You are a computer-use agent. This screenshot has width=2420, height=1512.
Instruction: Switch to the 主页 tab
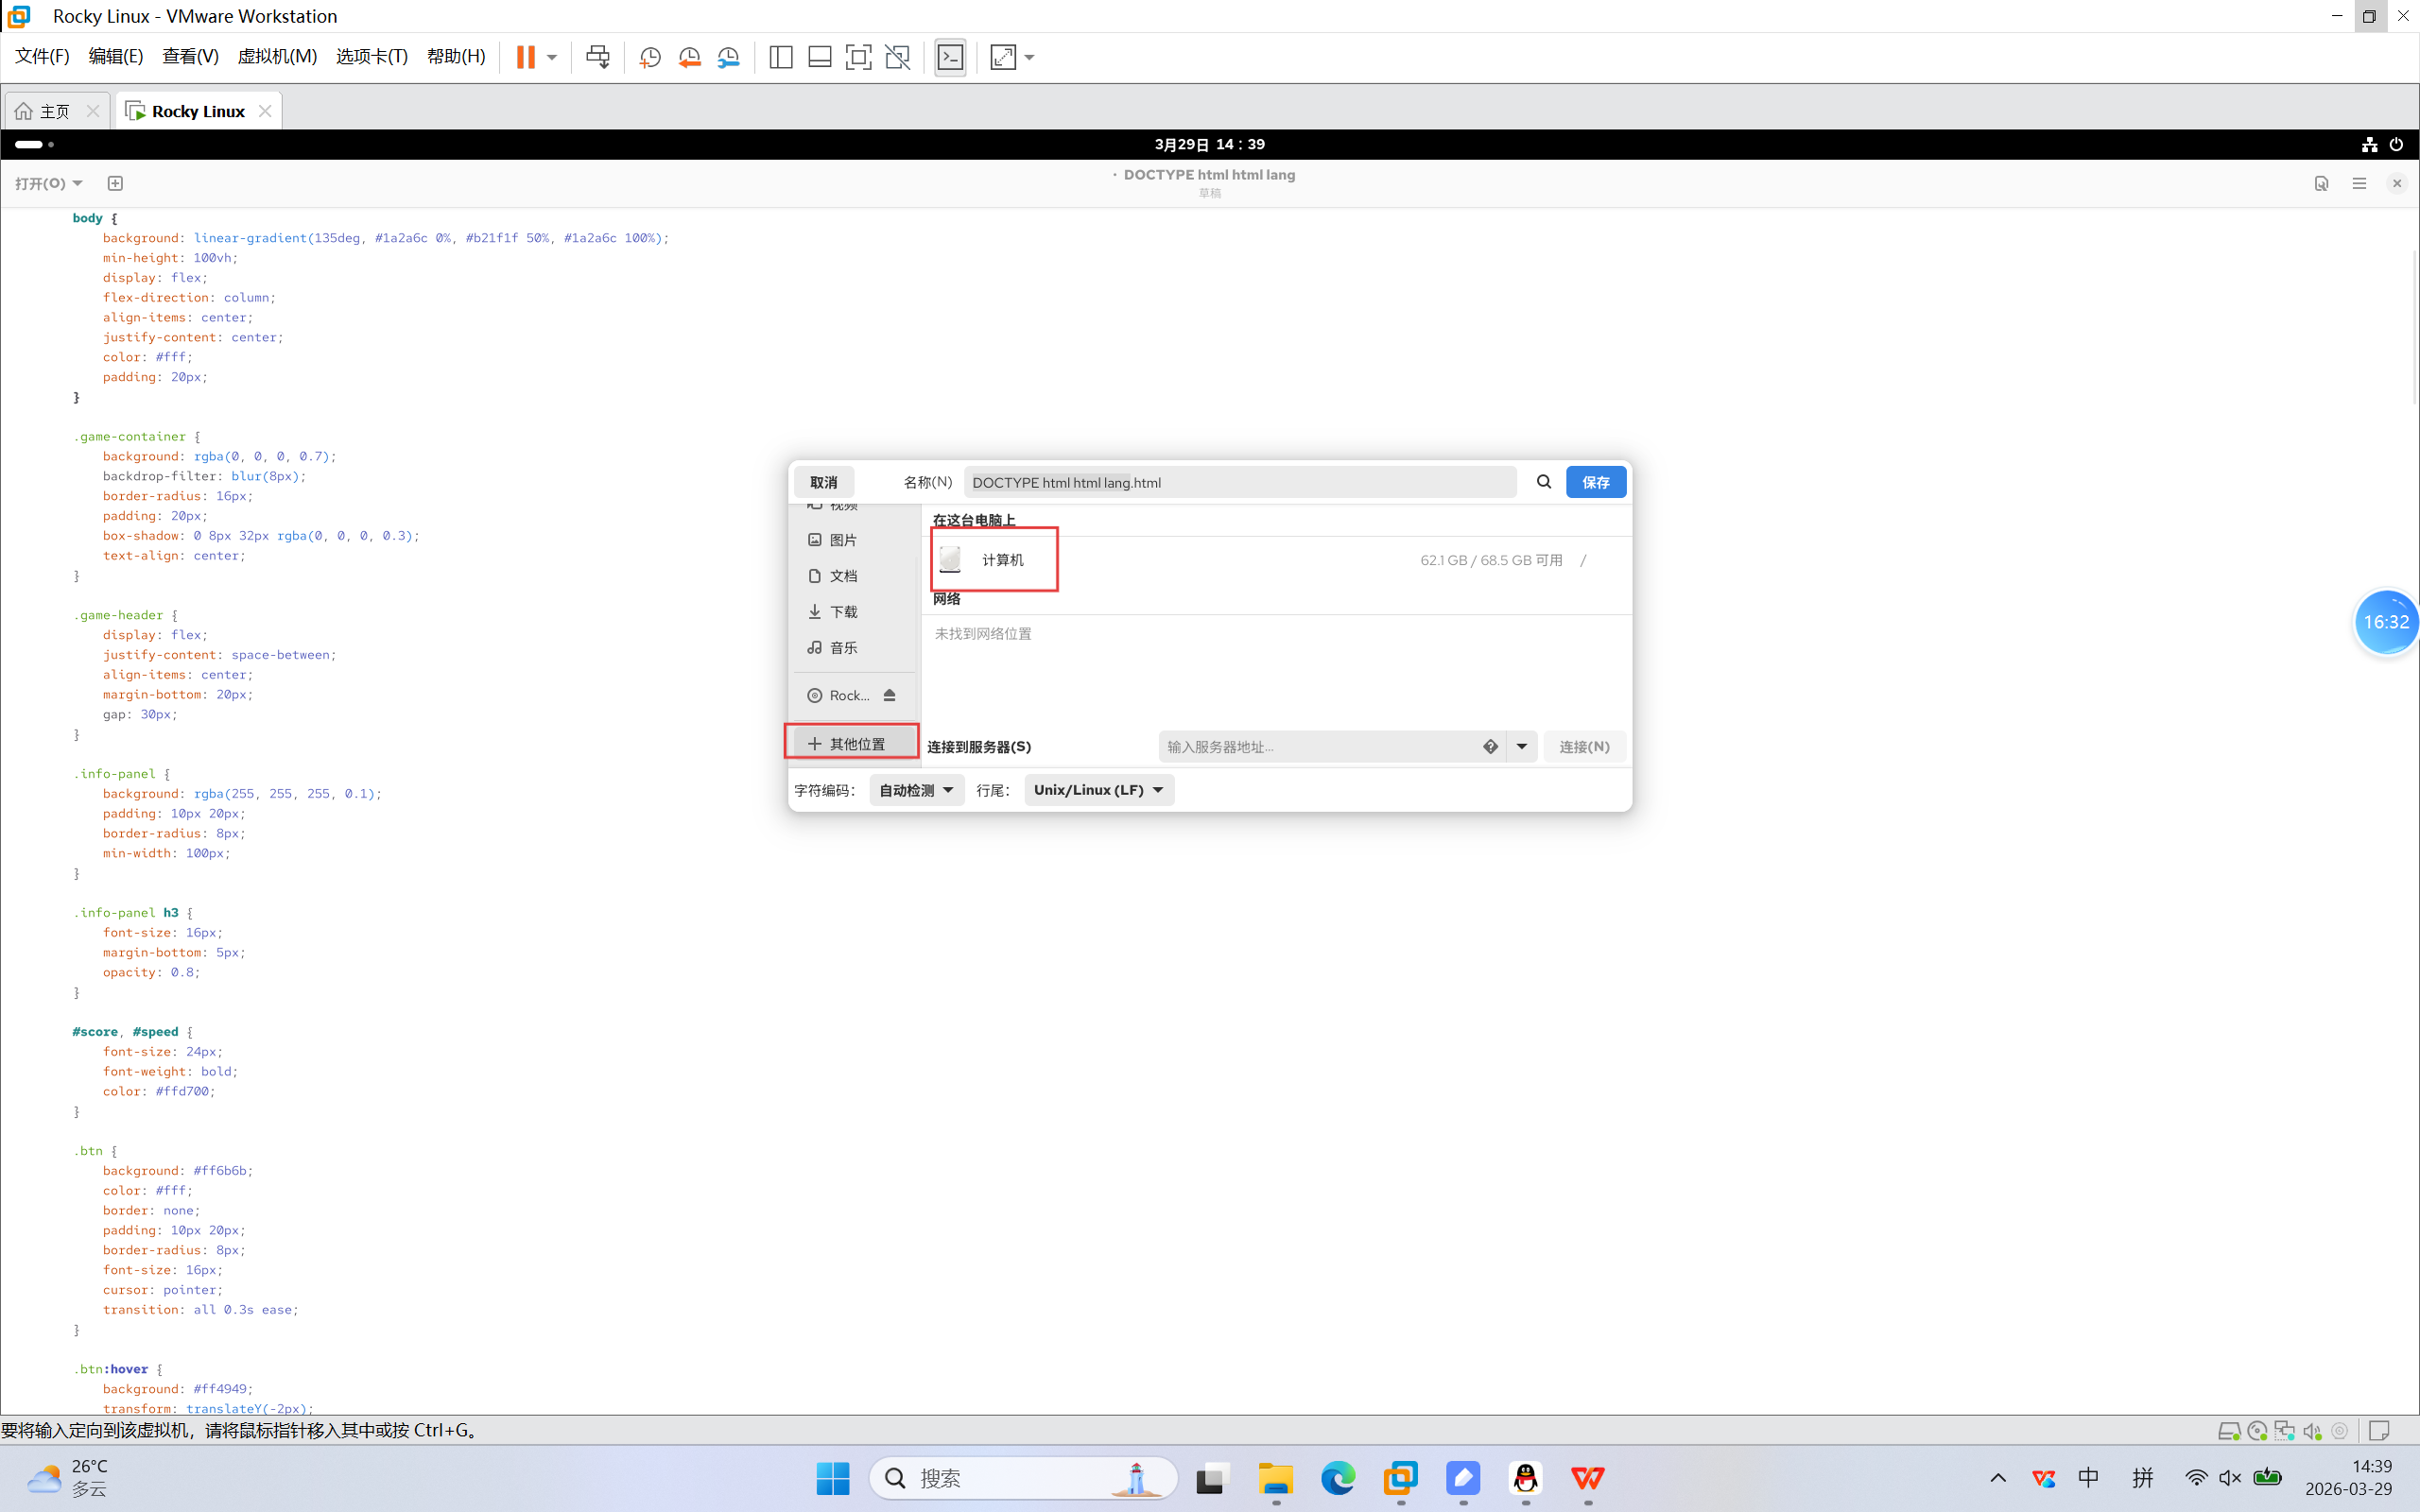[55, 111]
